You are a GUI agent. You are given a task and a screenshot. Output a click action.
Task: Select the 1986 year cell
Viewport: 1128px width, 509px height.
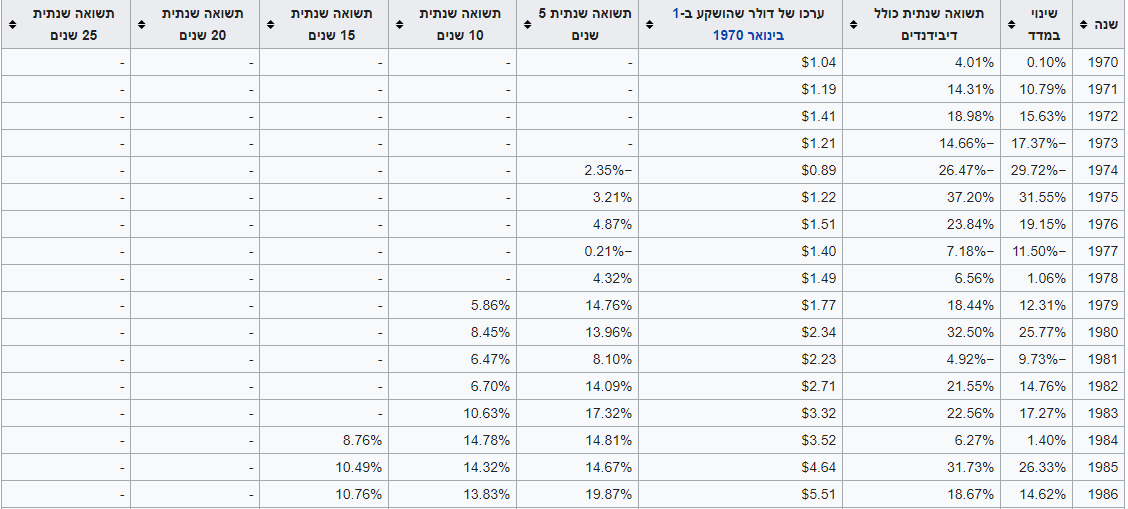coord(1103,494)
